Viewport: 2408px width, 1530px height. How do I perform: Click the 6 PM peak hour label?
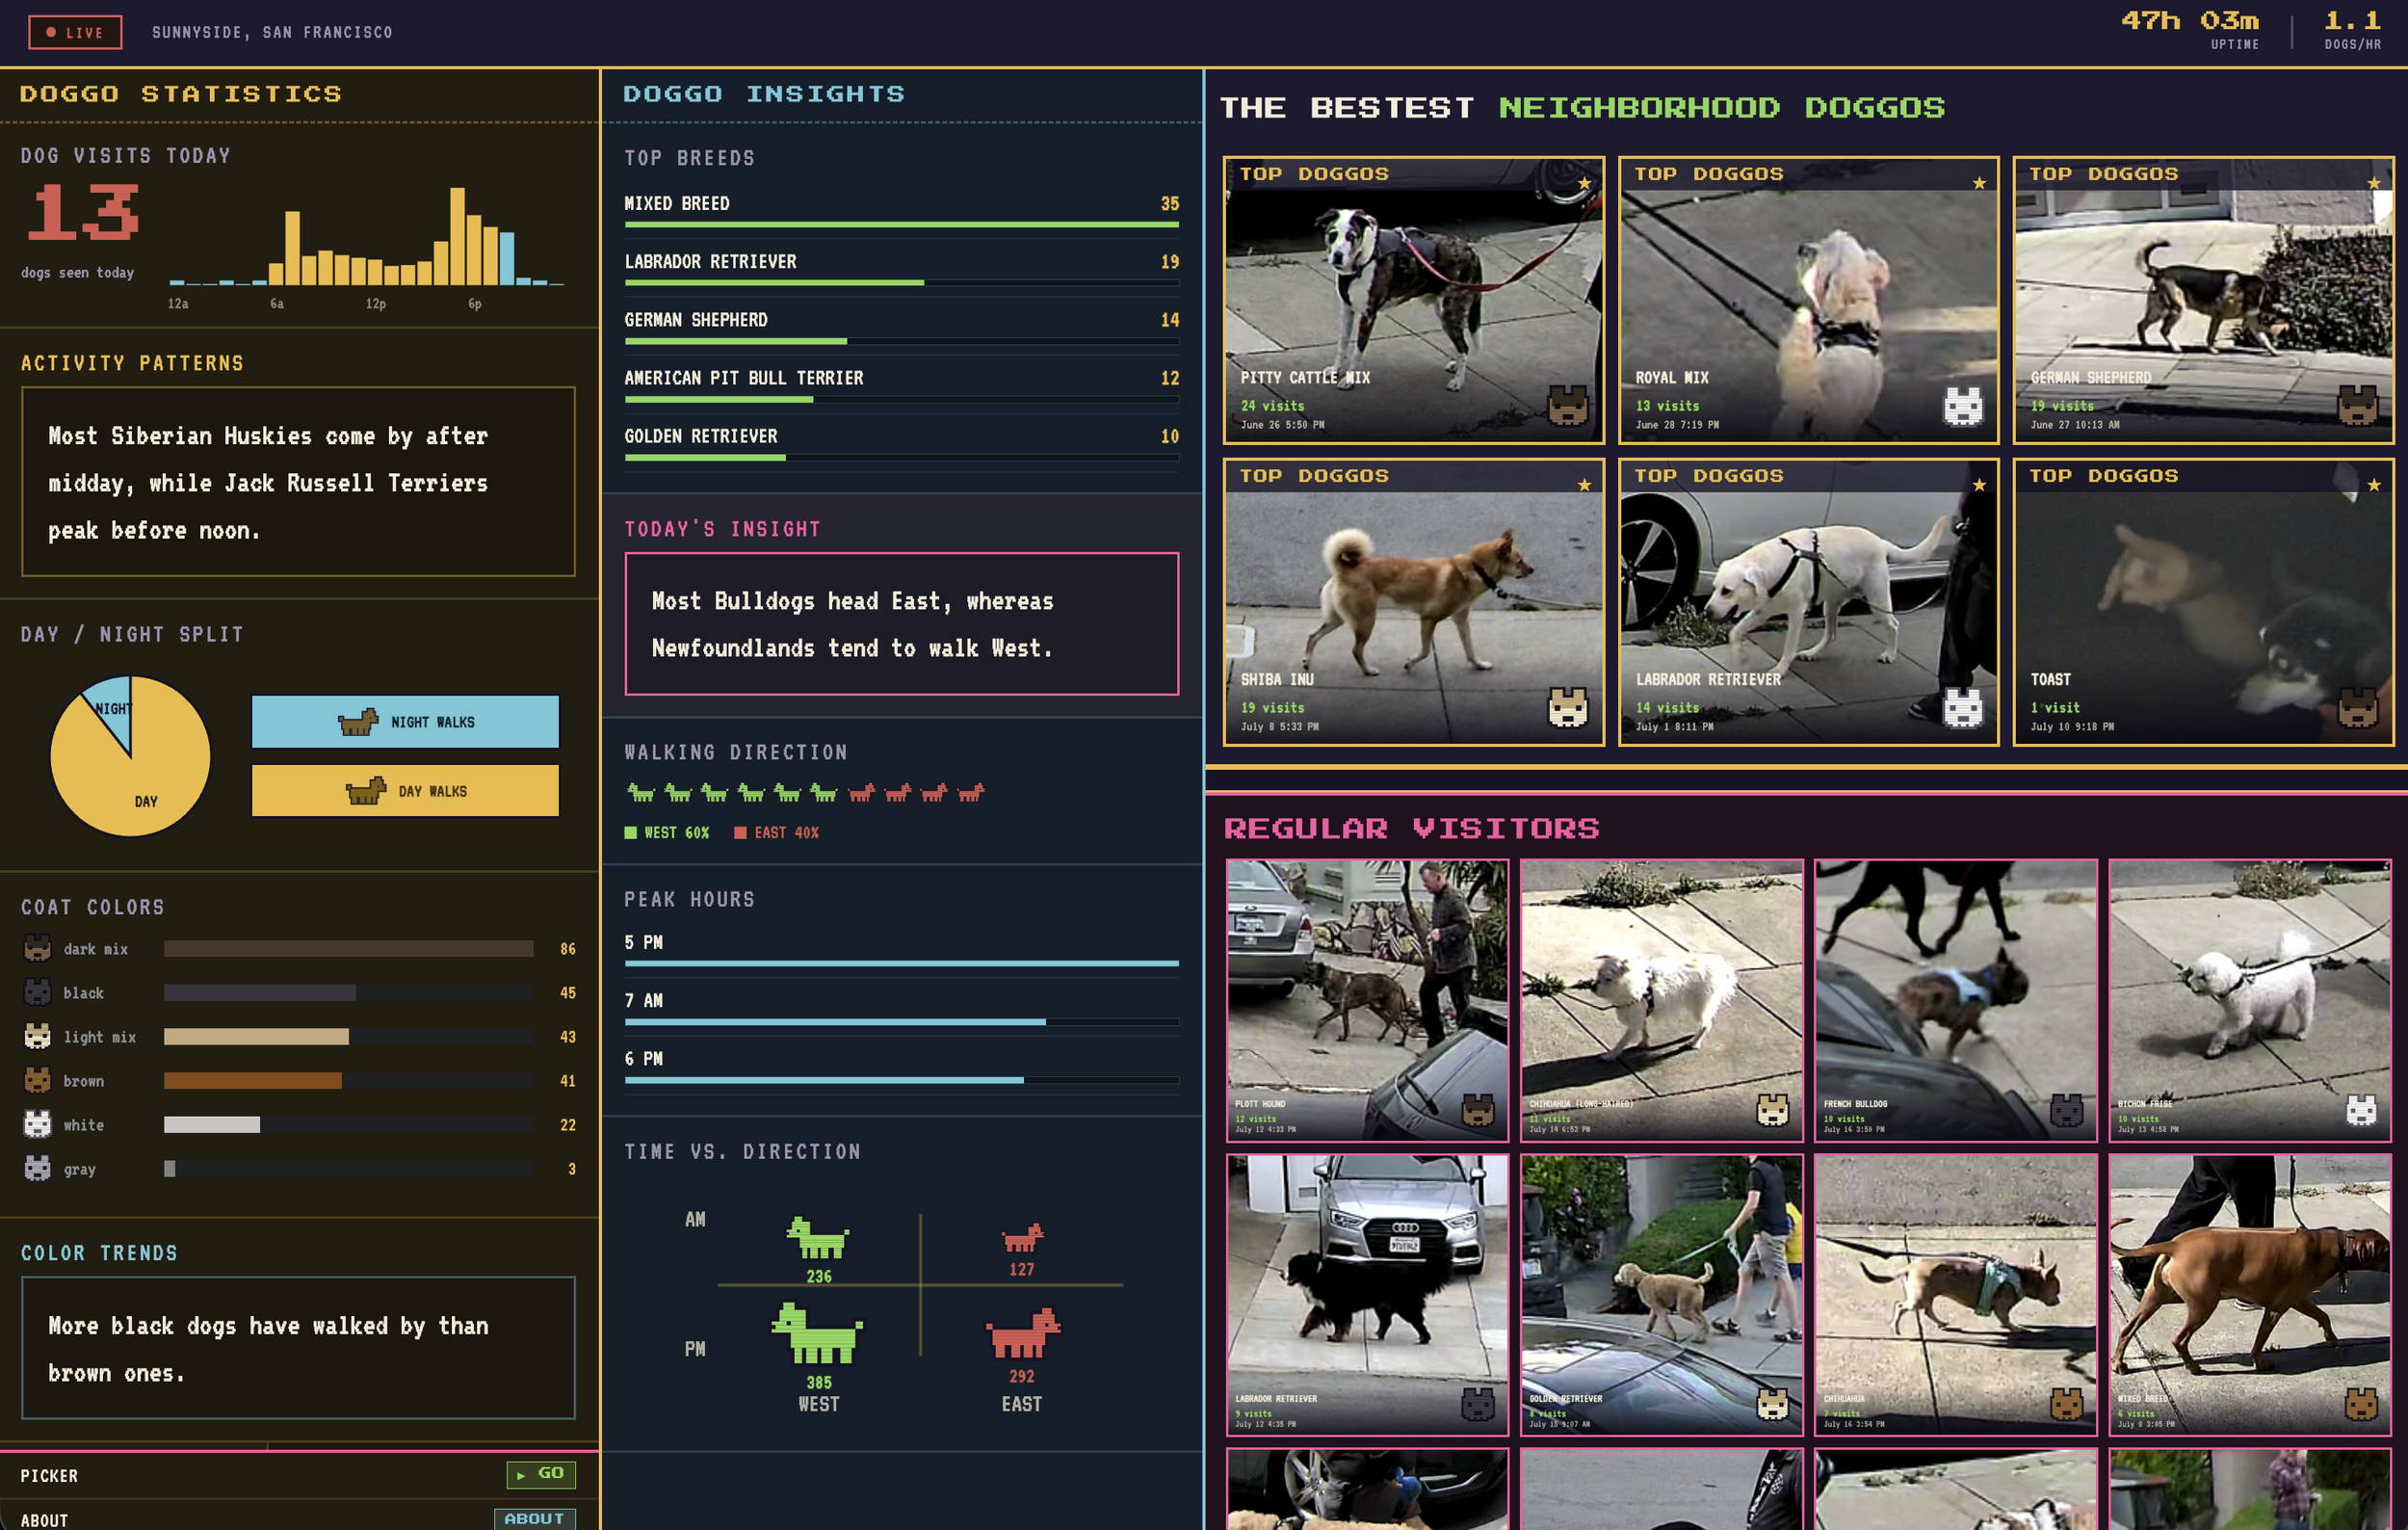coord(644,1058)
